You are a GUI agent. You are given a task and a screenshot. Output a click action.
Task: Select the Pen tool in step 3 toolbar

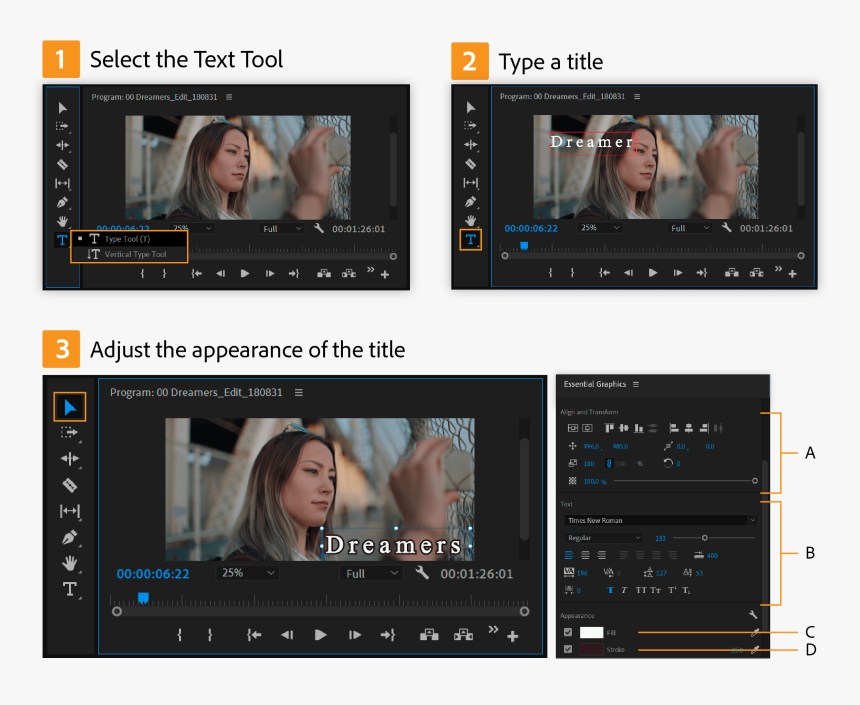[x=70, y=537]
